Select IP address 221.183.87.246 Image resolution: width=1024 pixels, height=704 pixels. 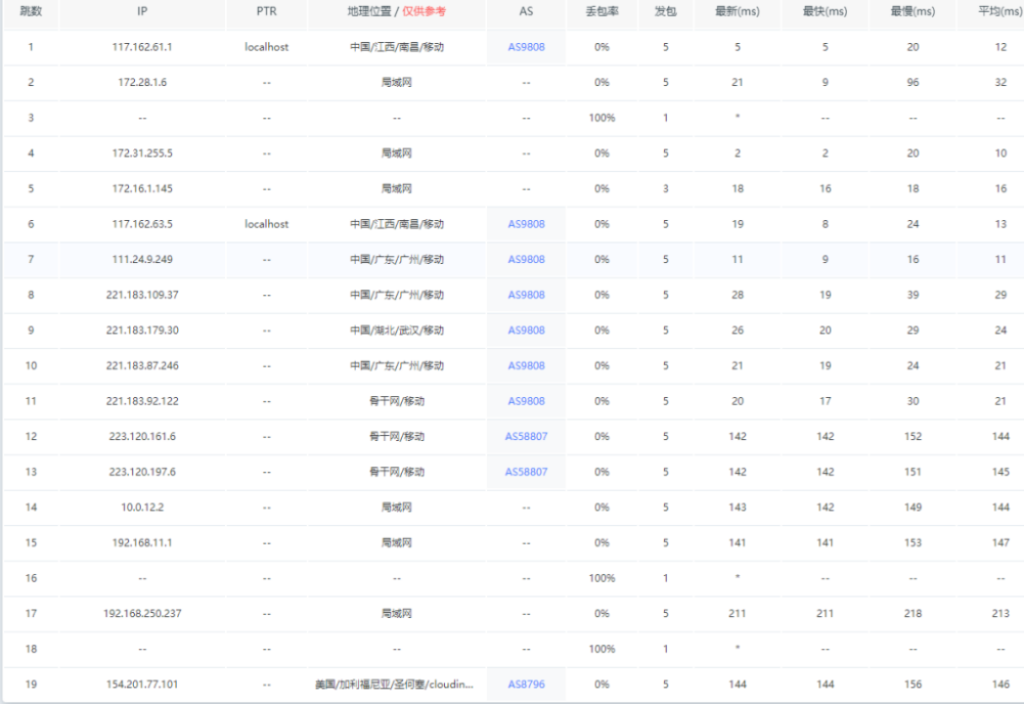pyautogui.click(x=142, y=366)
